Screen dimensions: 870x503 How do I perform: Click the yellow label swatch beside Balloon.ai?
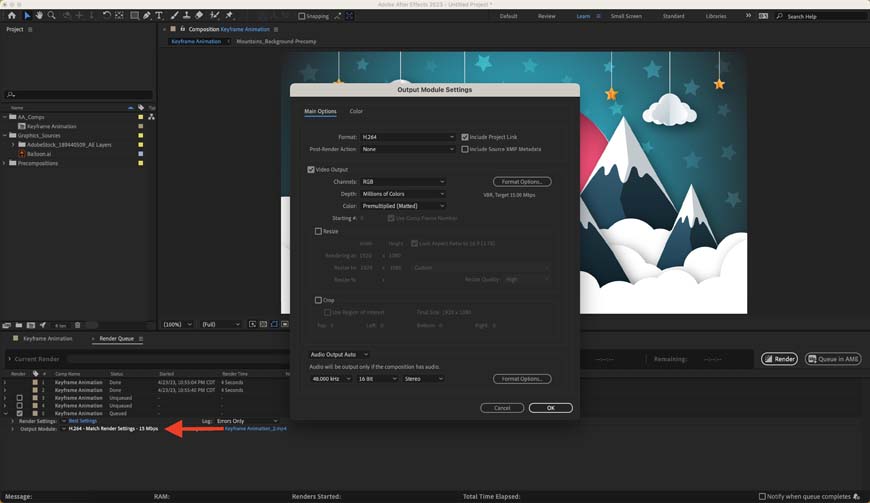[141, 154]
